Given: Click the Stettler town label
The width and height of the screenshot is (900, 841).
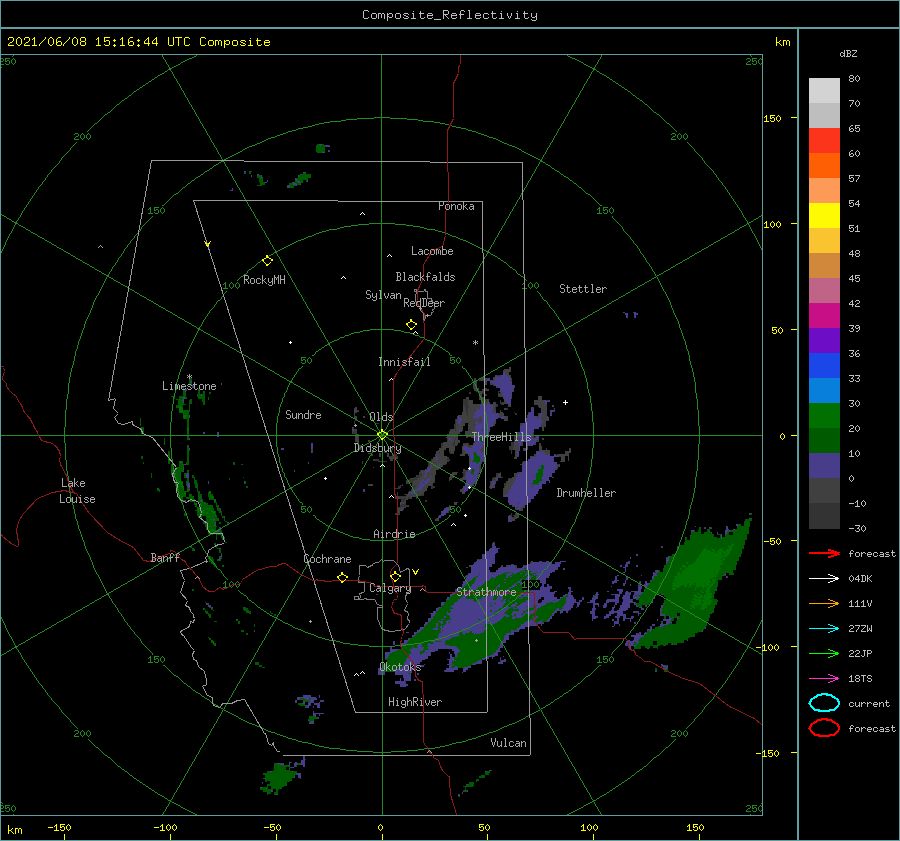Looking at the screenshot, I should (x=583, y=289).
